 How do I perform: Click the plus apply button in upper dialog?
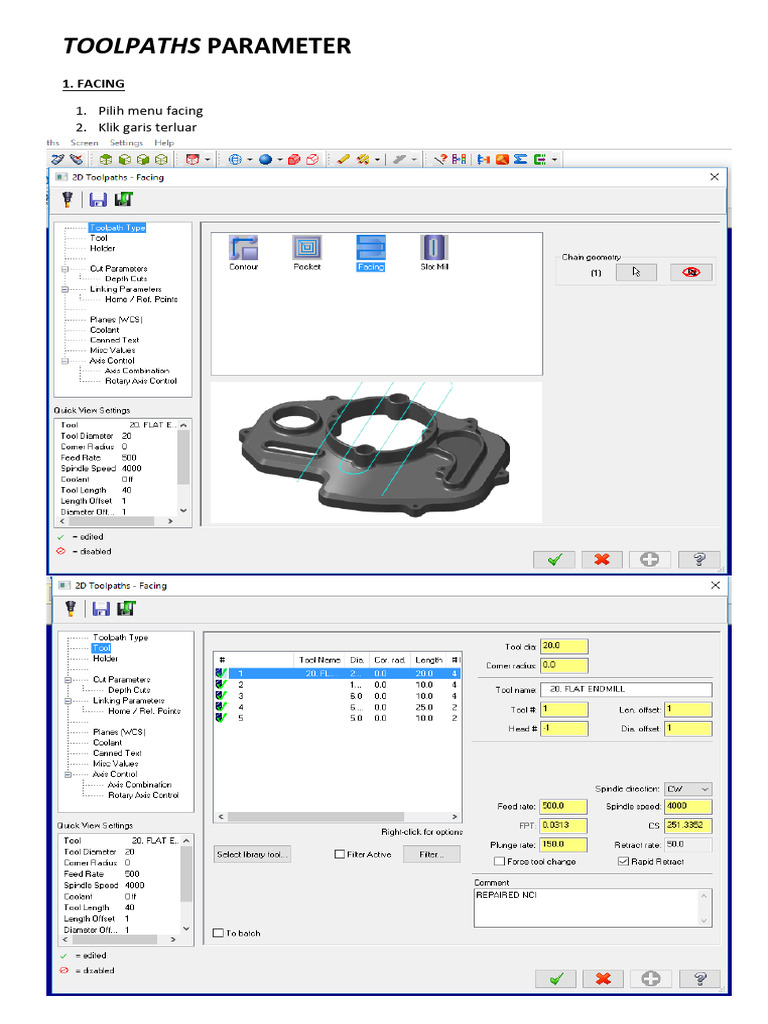[x=649, y=560]
